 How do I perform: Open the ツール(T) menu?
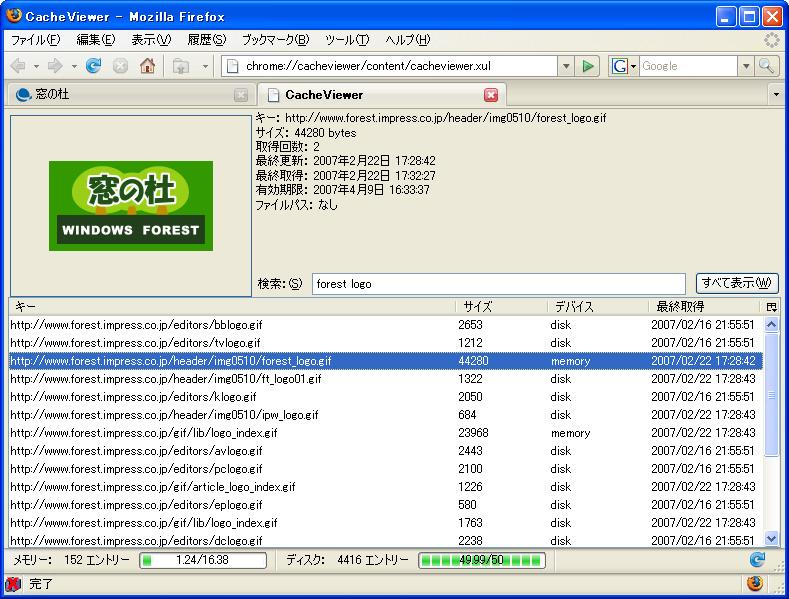tap(347, 40)
